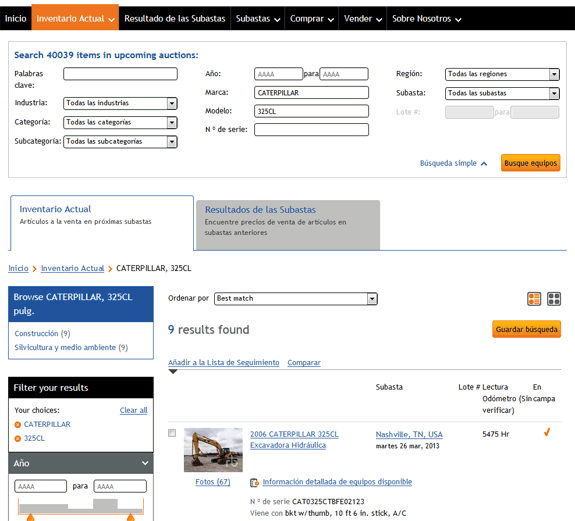Switch to grid view layout icon
The height and width of the screenshot is (521, 575).
(554, 299)
